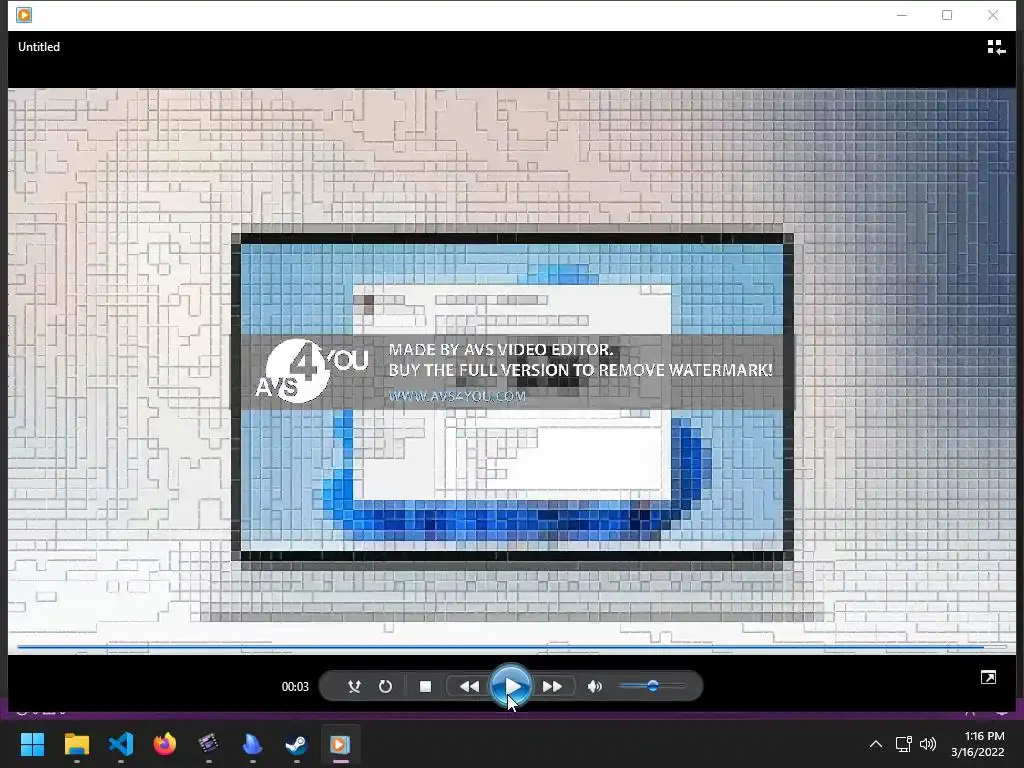View the video full screen
This screenshot has height=768, width=1024.
(x=988, y=677)
